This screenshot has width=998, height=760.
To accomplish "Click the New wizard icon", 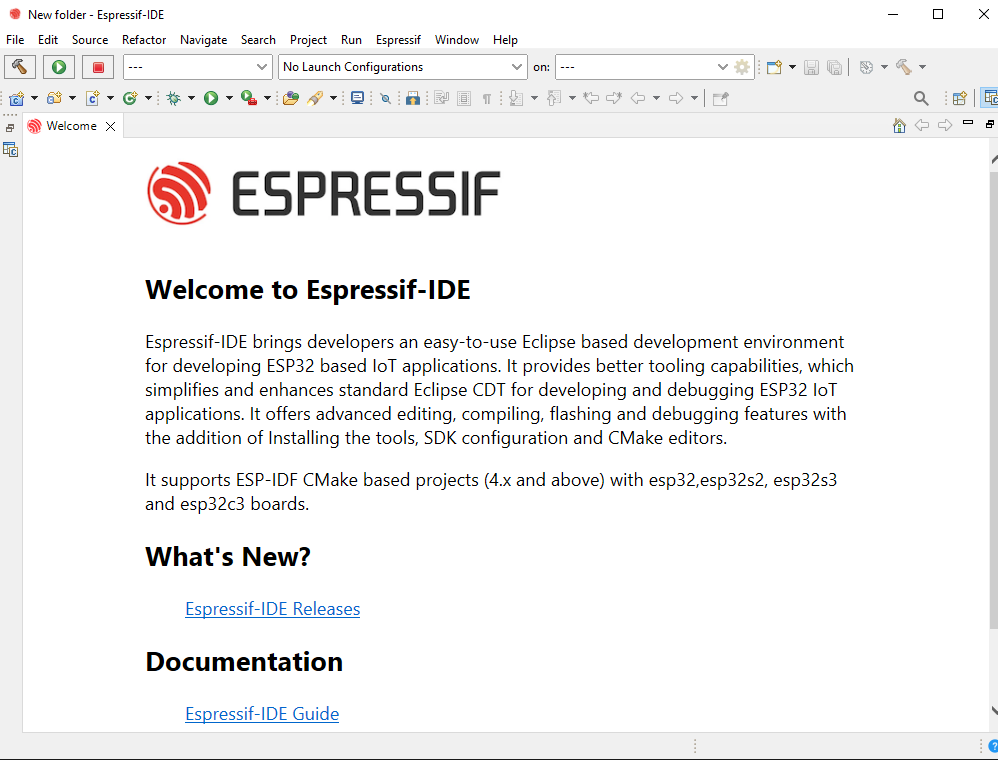I will coord(774,67).
